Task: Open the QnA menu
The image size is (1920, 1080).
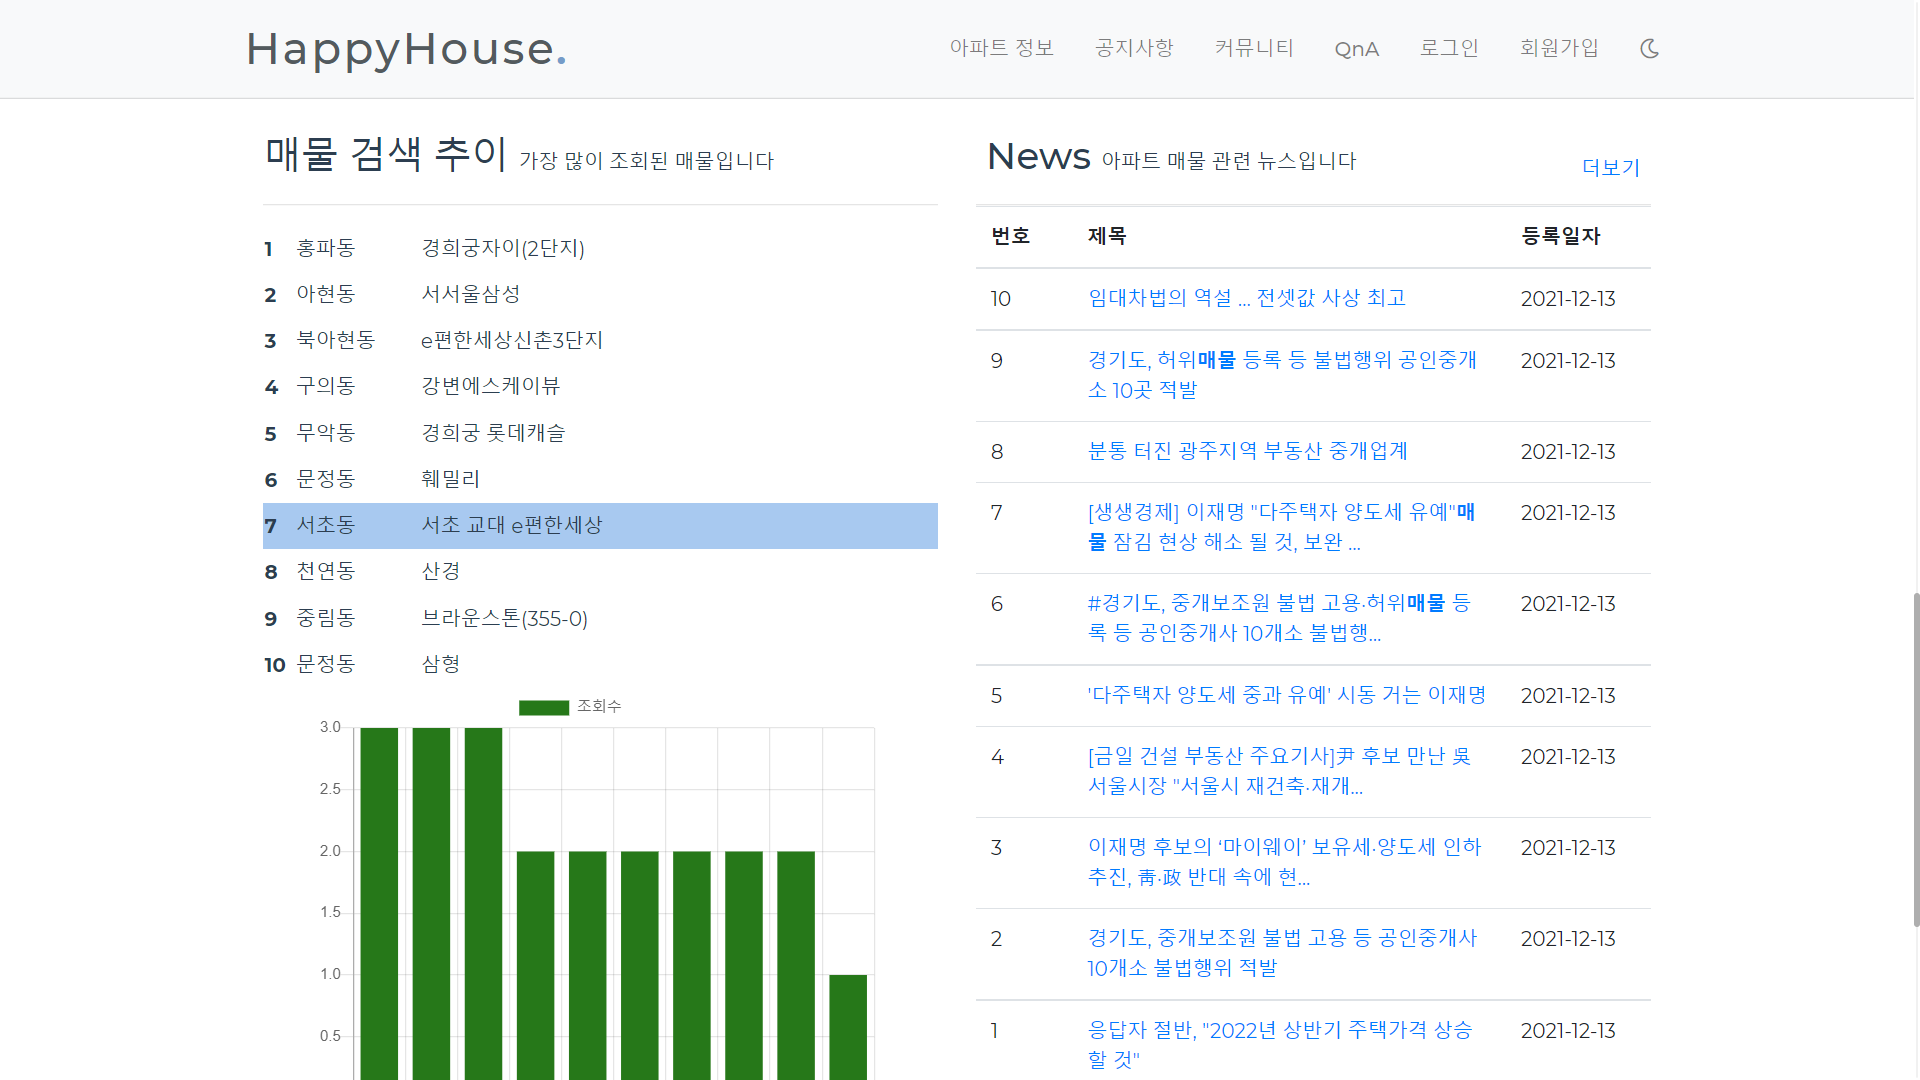Action: point(1356,48)
